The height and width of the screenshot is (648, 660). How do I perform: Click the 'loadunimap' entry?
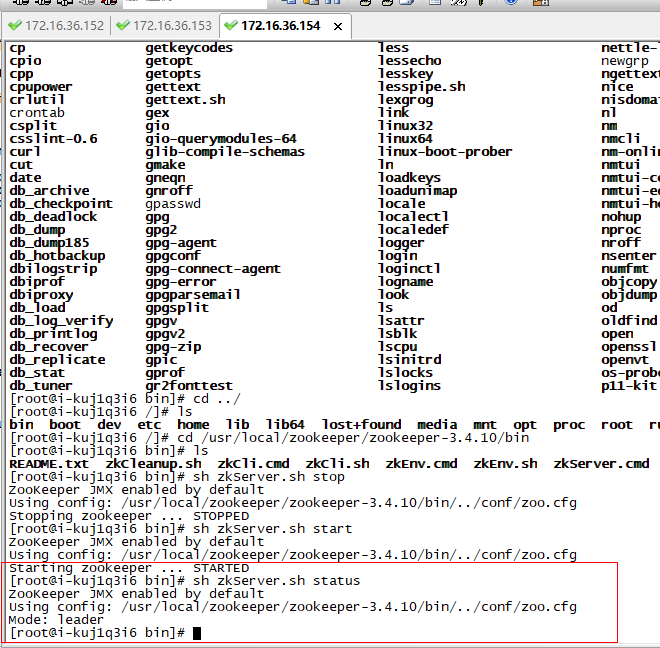pyautogui.click(x=418, y=191)
